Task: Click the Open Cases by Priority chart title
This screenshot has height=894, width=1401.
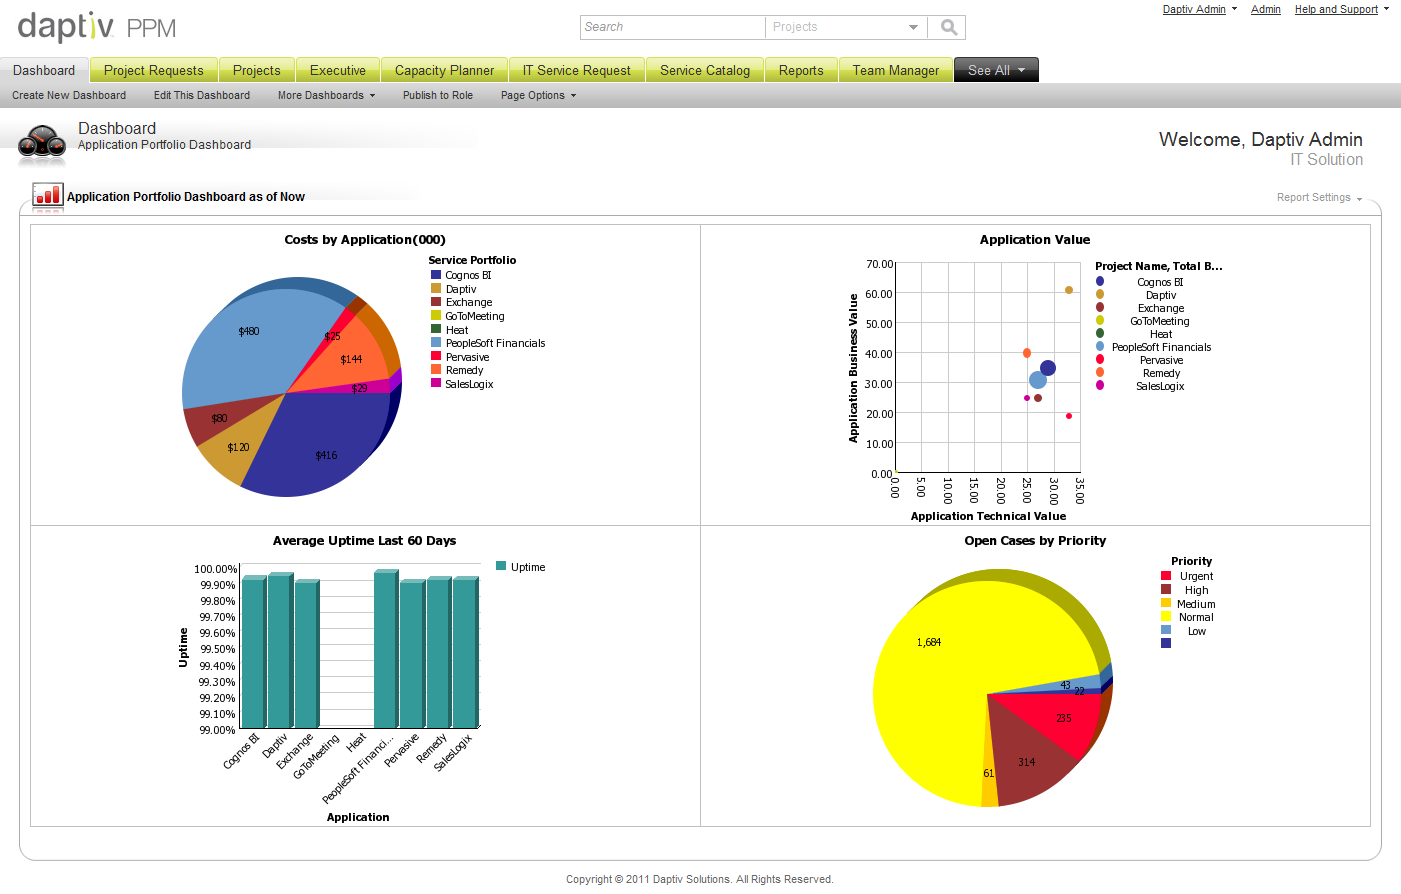Action: [1035, 541]
